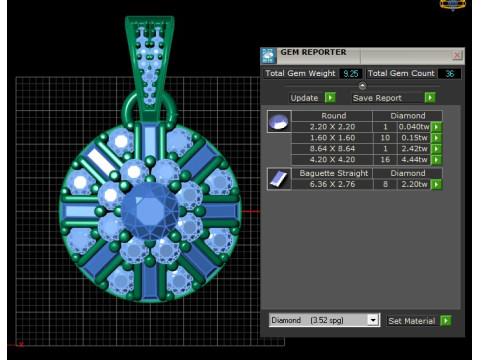The width and height of the screenshot is (480, 360).
Task: Click the 4.44tw weight cell
Action: click(x=414, y=160)
